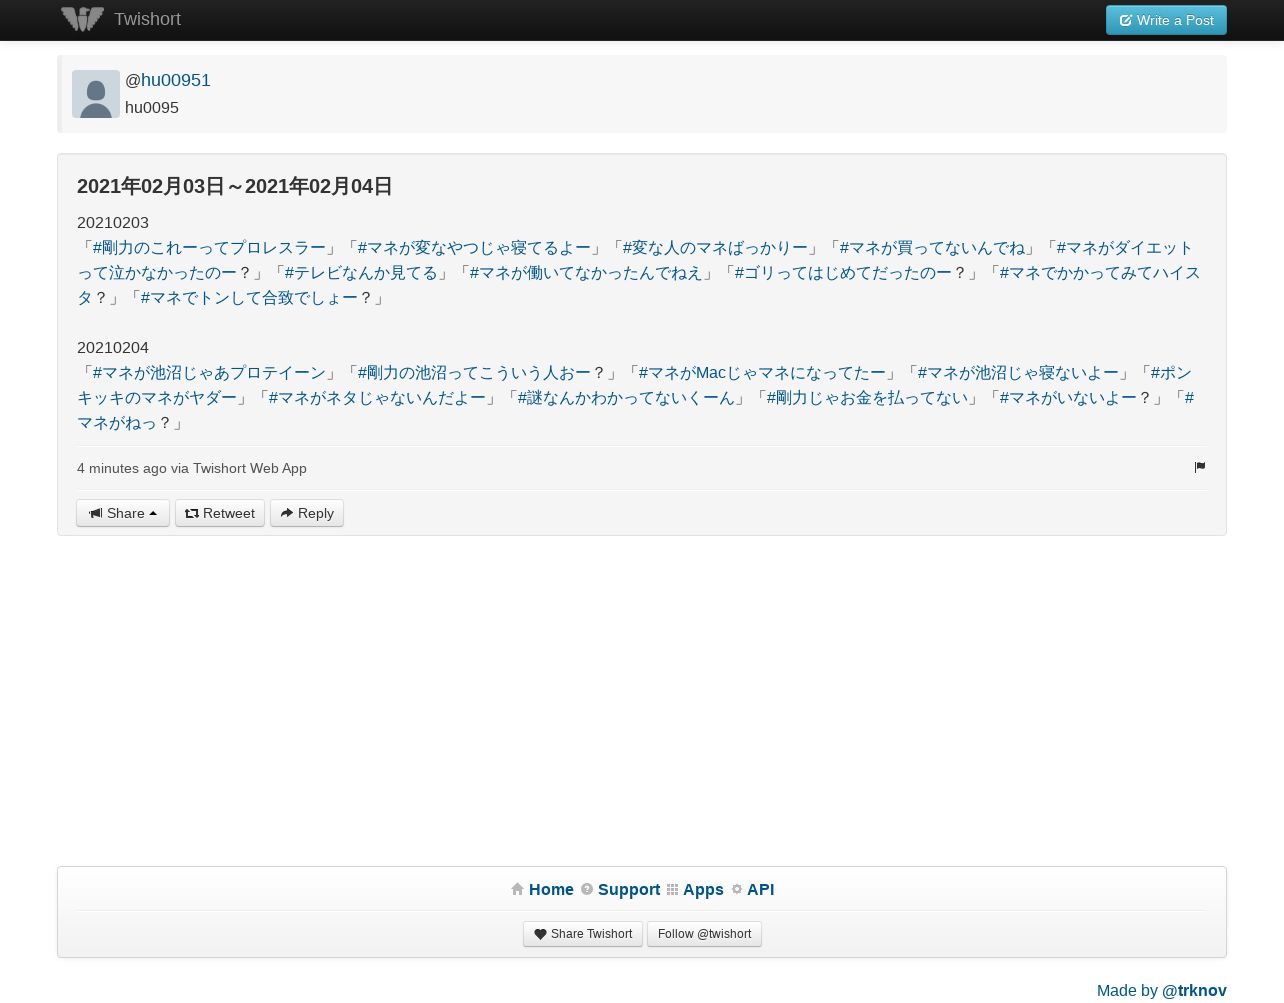Open the Twishort brand link
This screenshot has width=1284, height=1003.
147,19
